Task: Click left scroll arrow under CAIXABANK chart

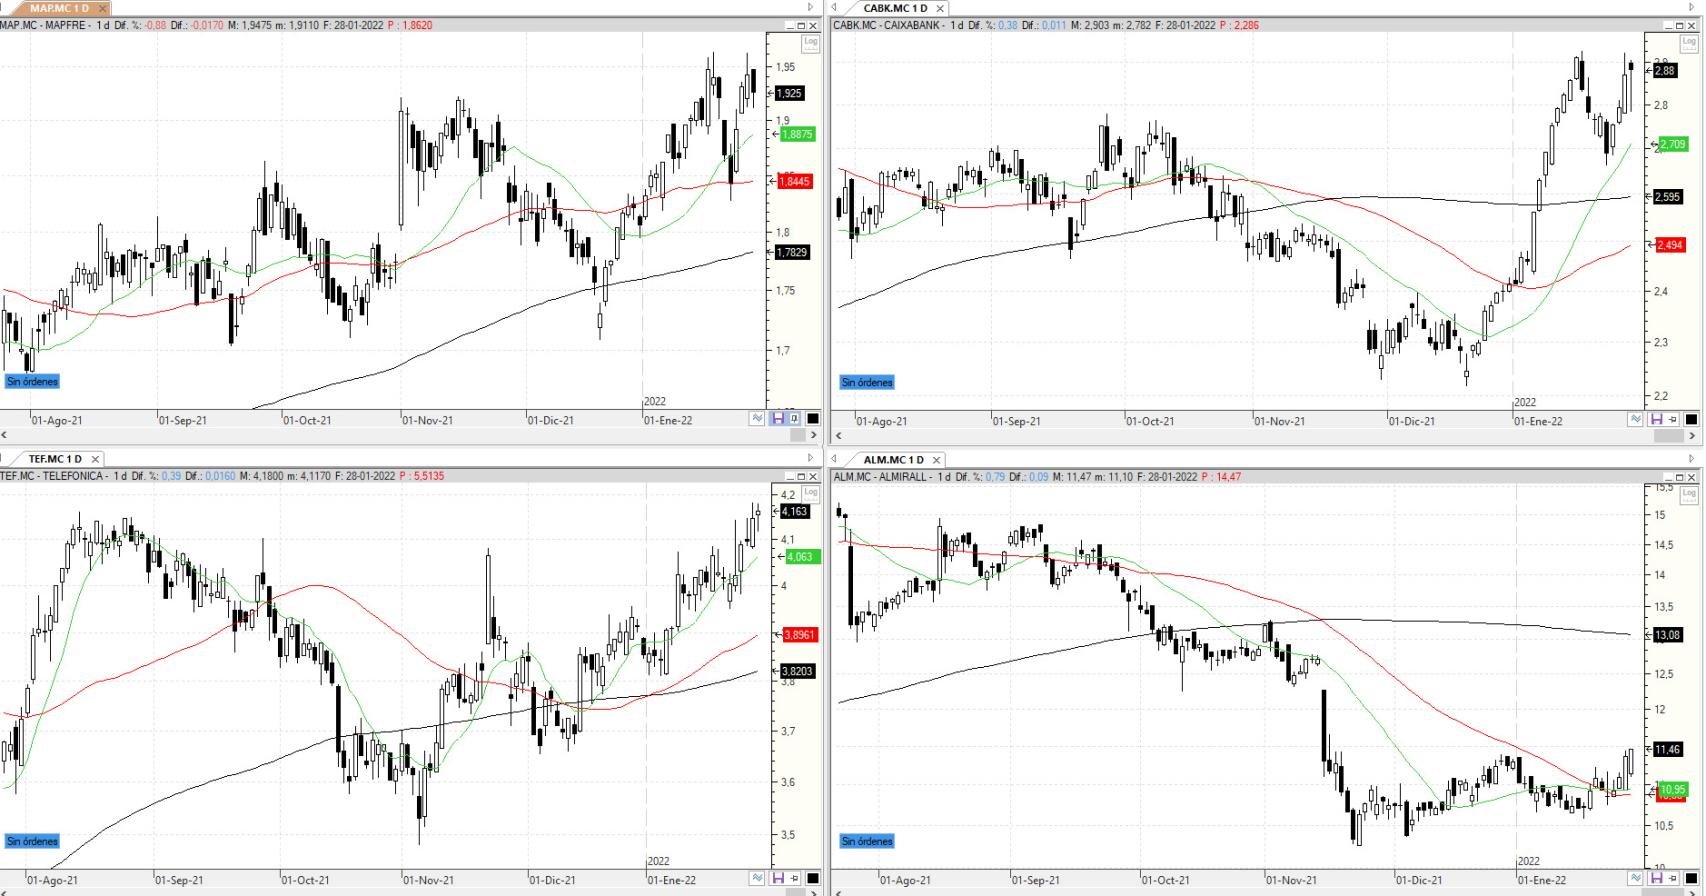Action: [x=838, y=436]
